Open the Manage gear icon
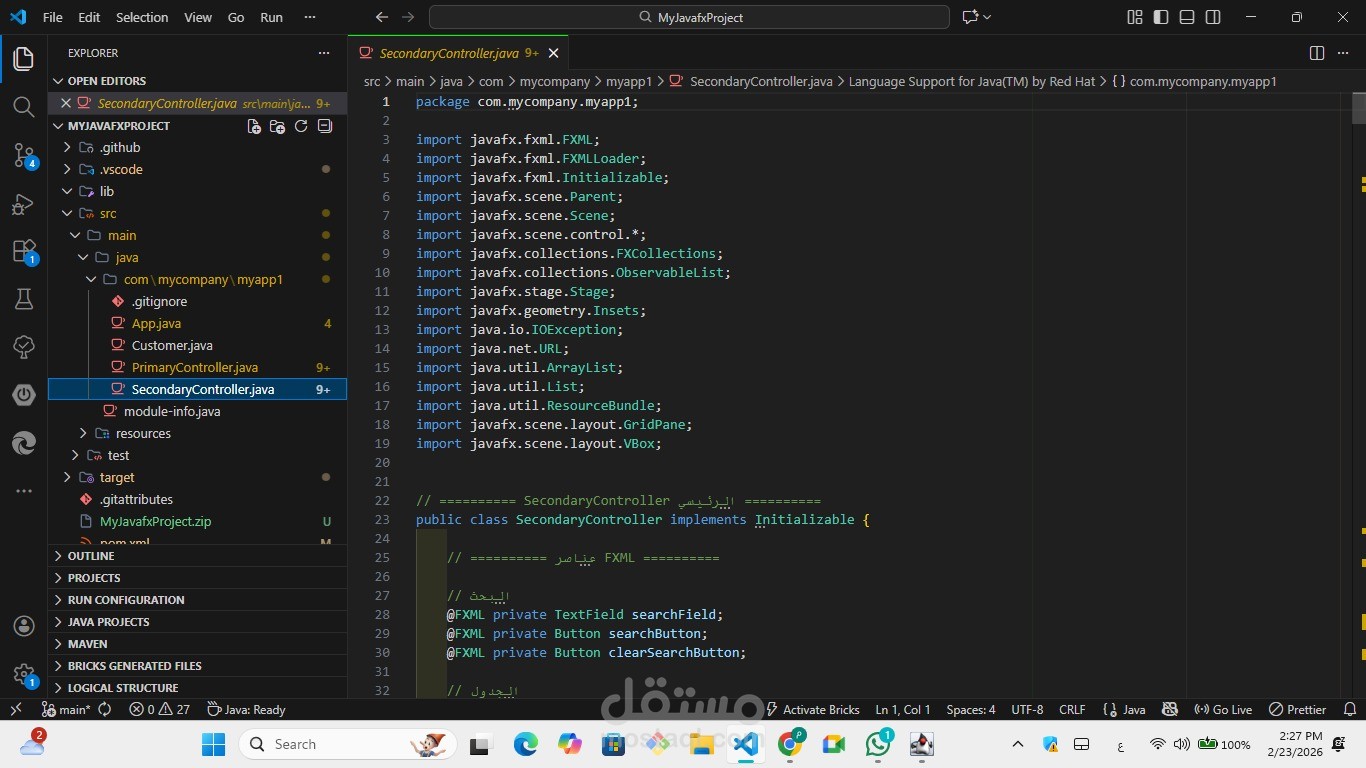1366x768 pixels. [x=24, y=673]
